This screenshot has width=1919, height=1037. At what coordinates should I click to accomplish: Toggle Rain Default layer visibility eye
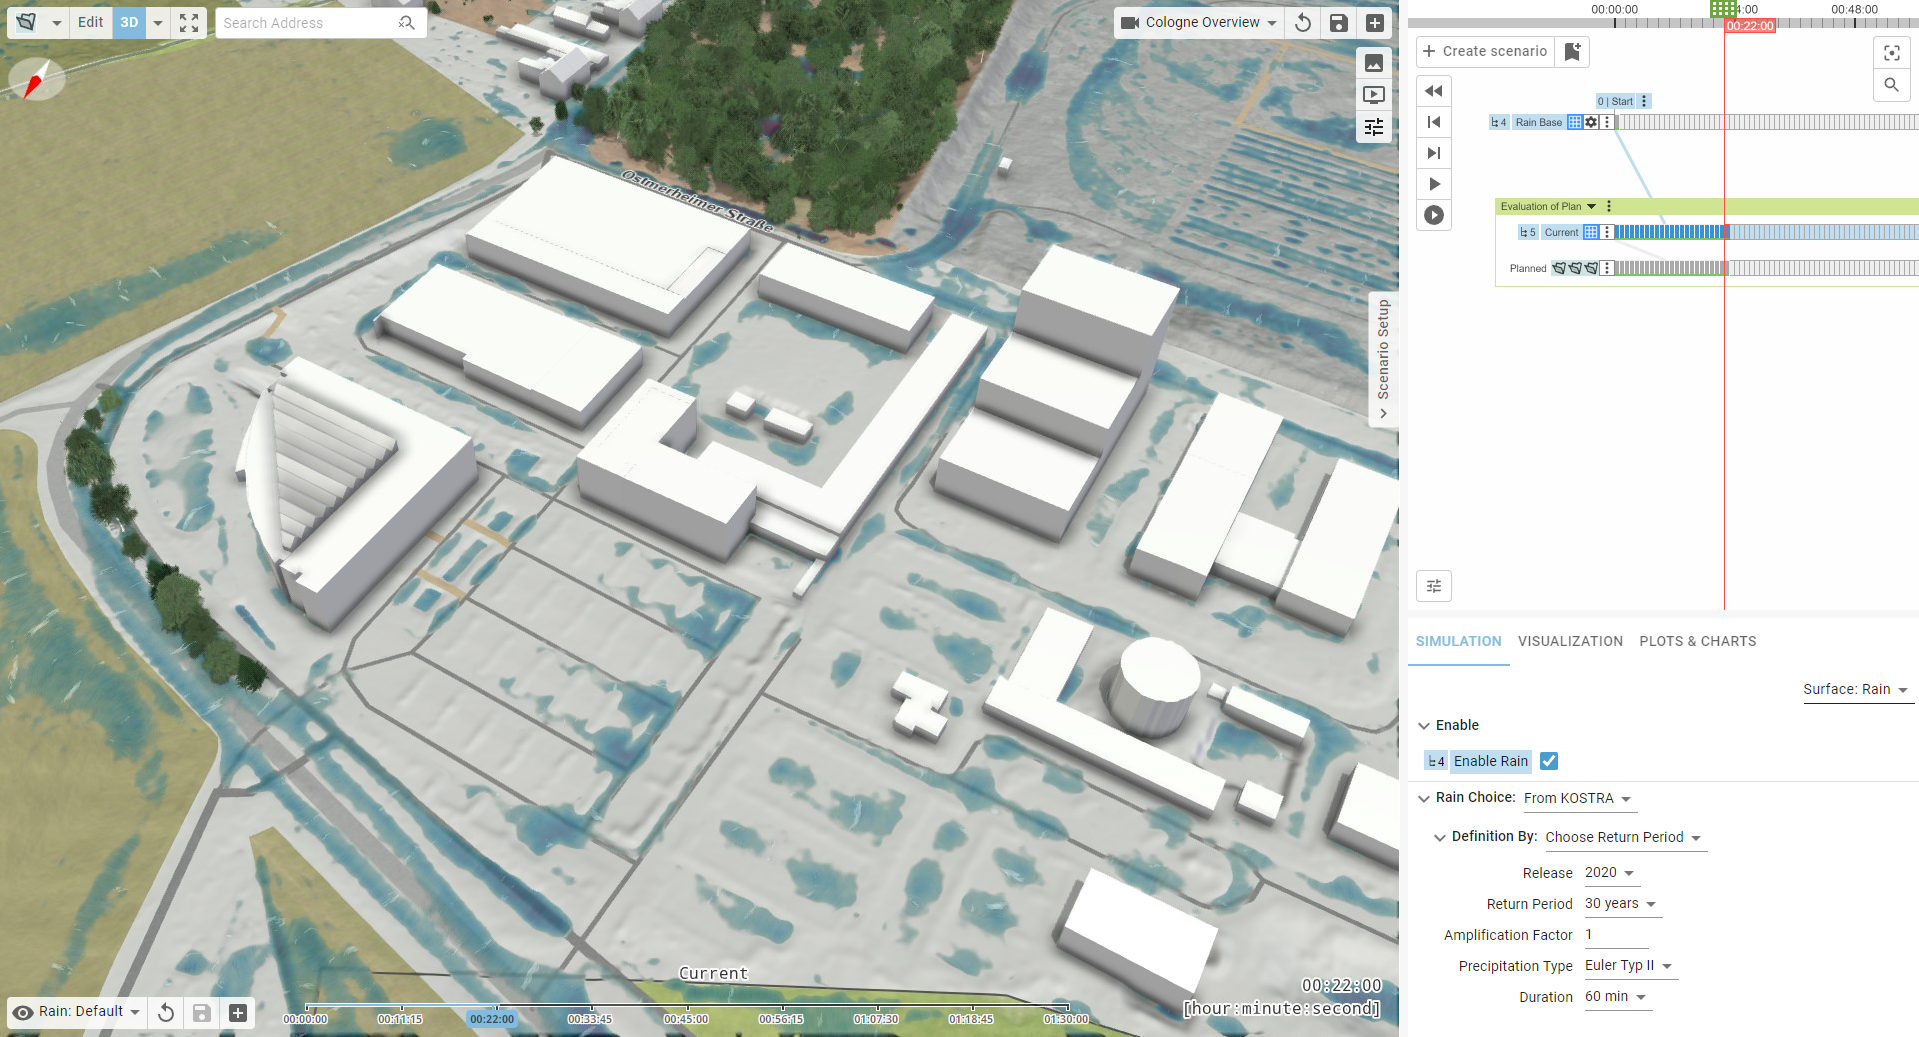[23, 1012]
